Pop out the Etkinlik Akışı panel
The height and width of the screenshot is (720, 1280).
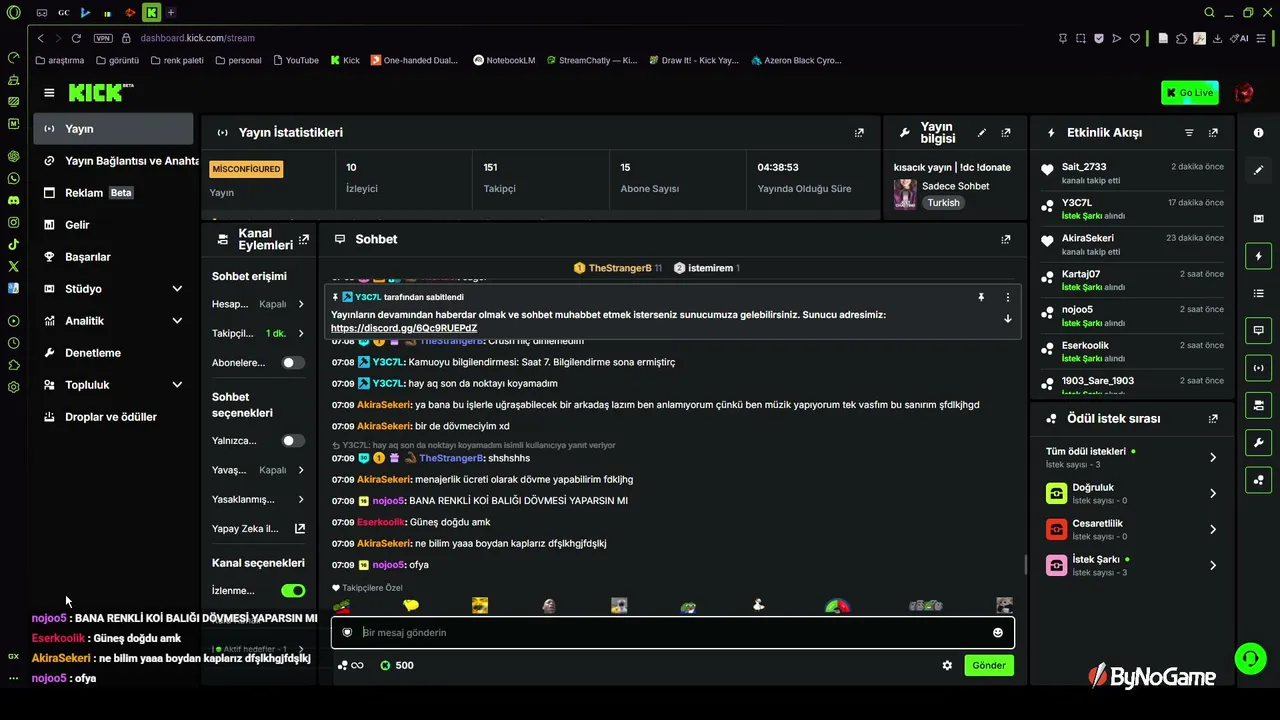pyautogui.click(x=1213, y=133)
